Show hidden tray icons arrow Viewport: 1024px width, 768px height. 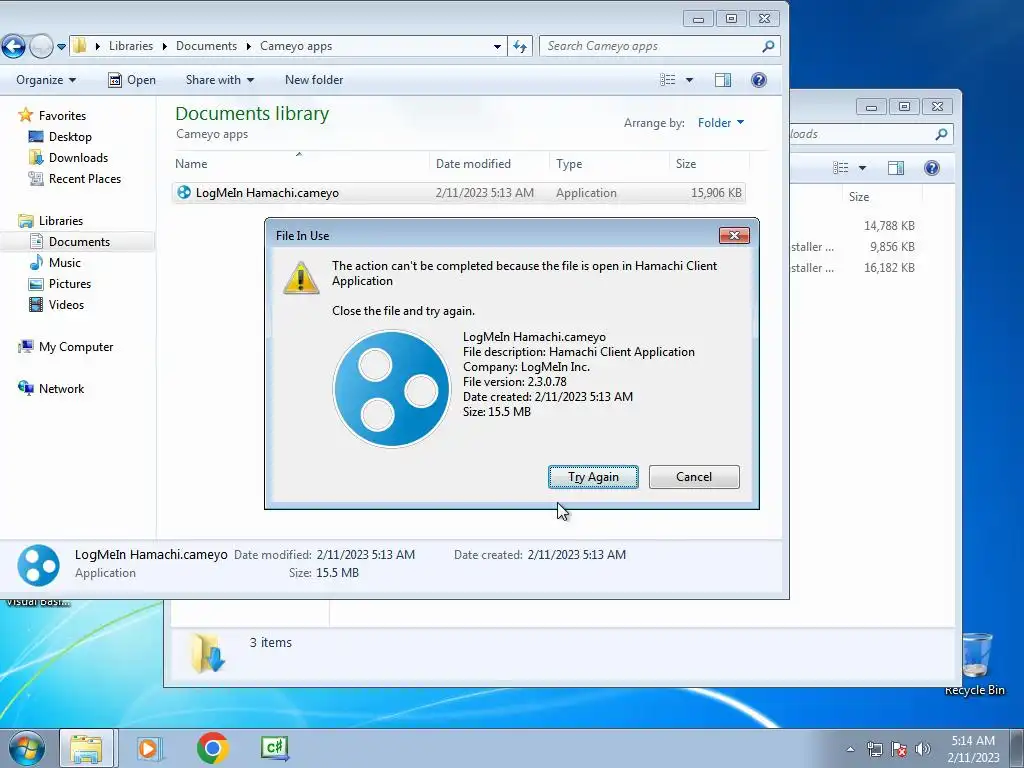tap(850, 749)
